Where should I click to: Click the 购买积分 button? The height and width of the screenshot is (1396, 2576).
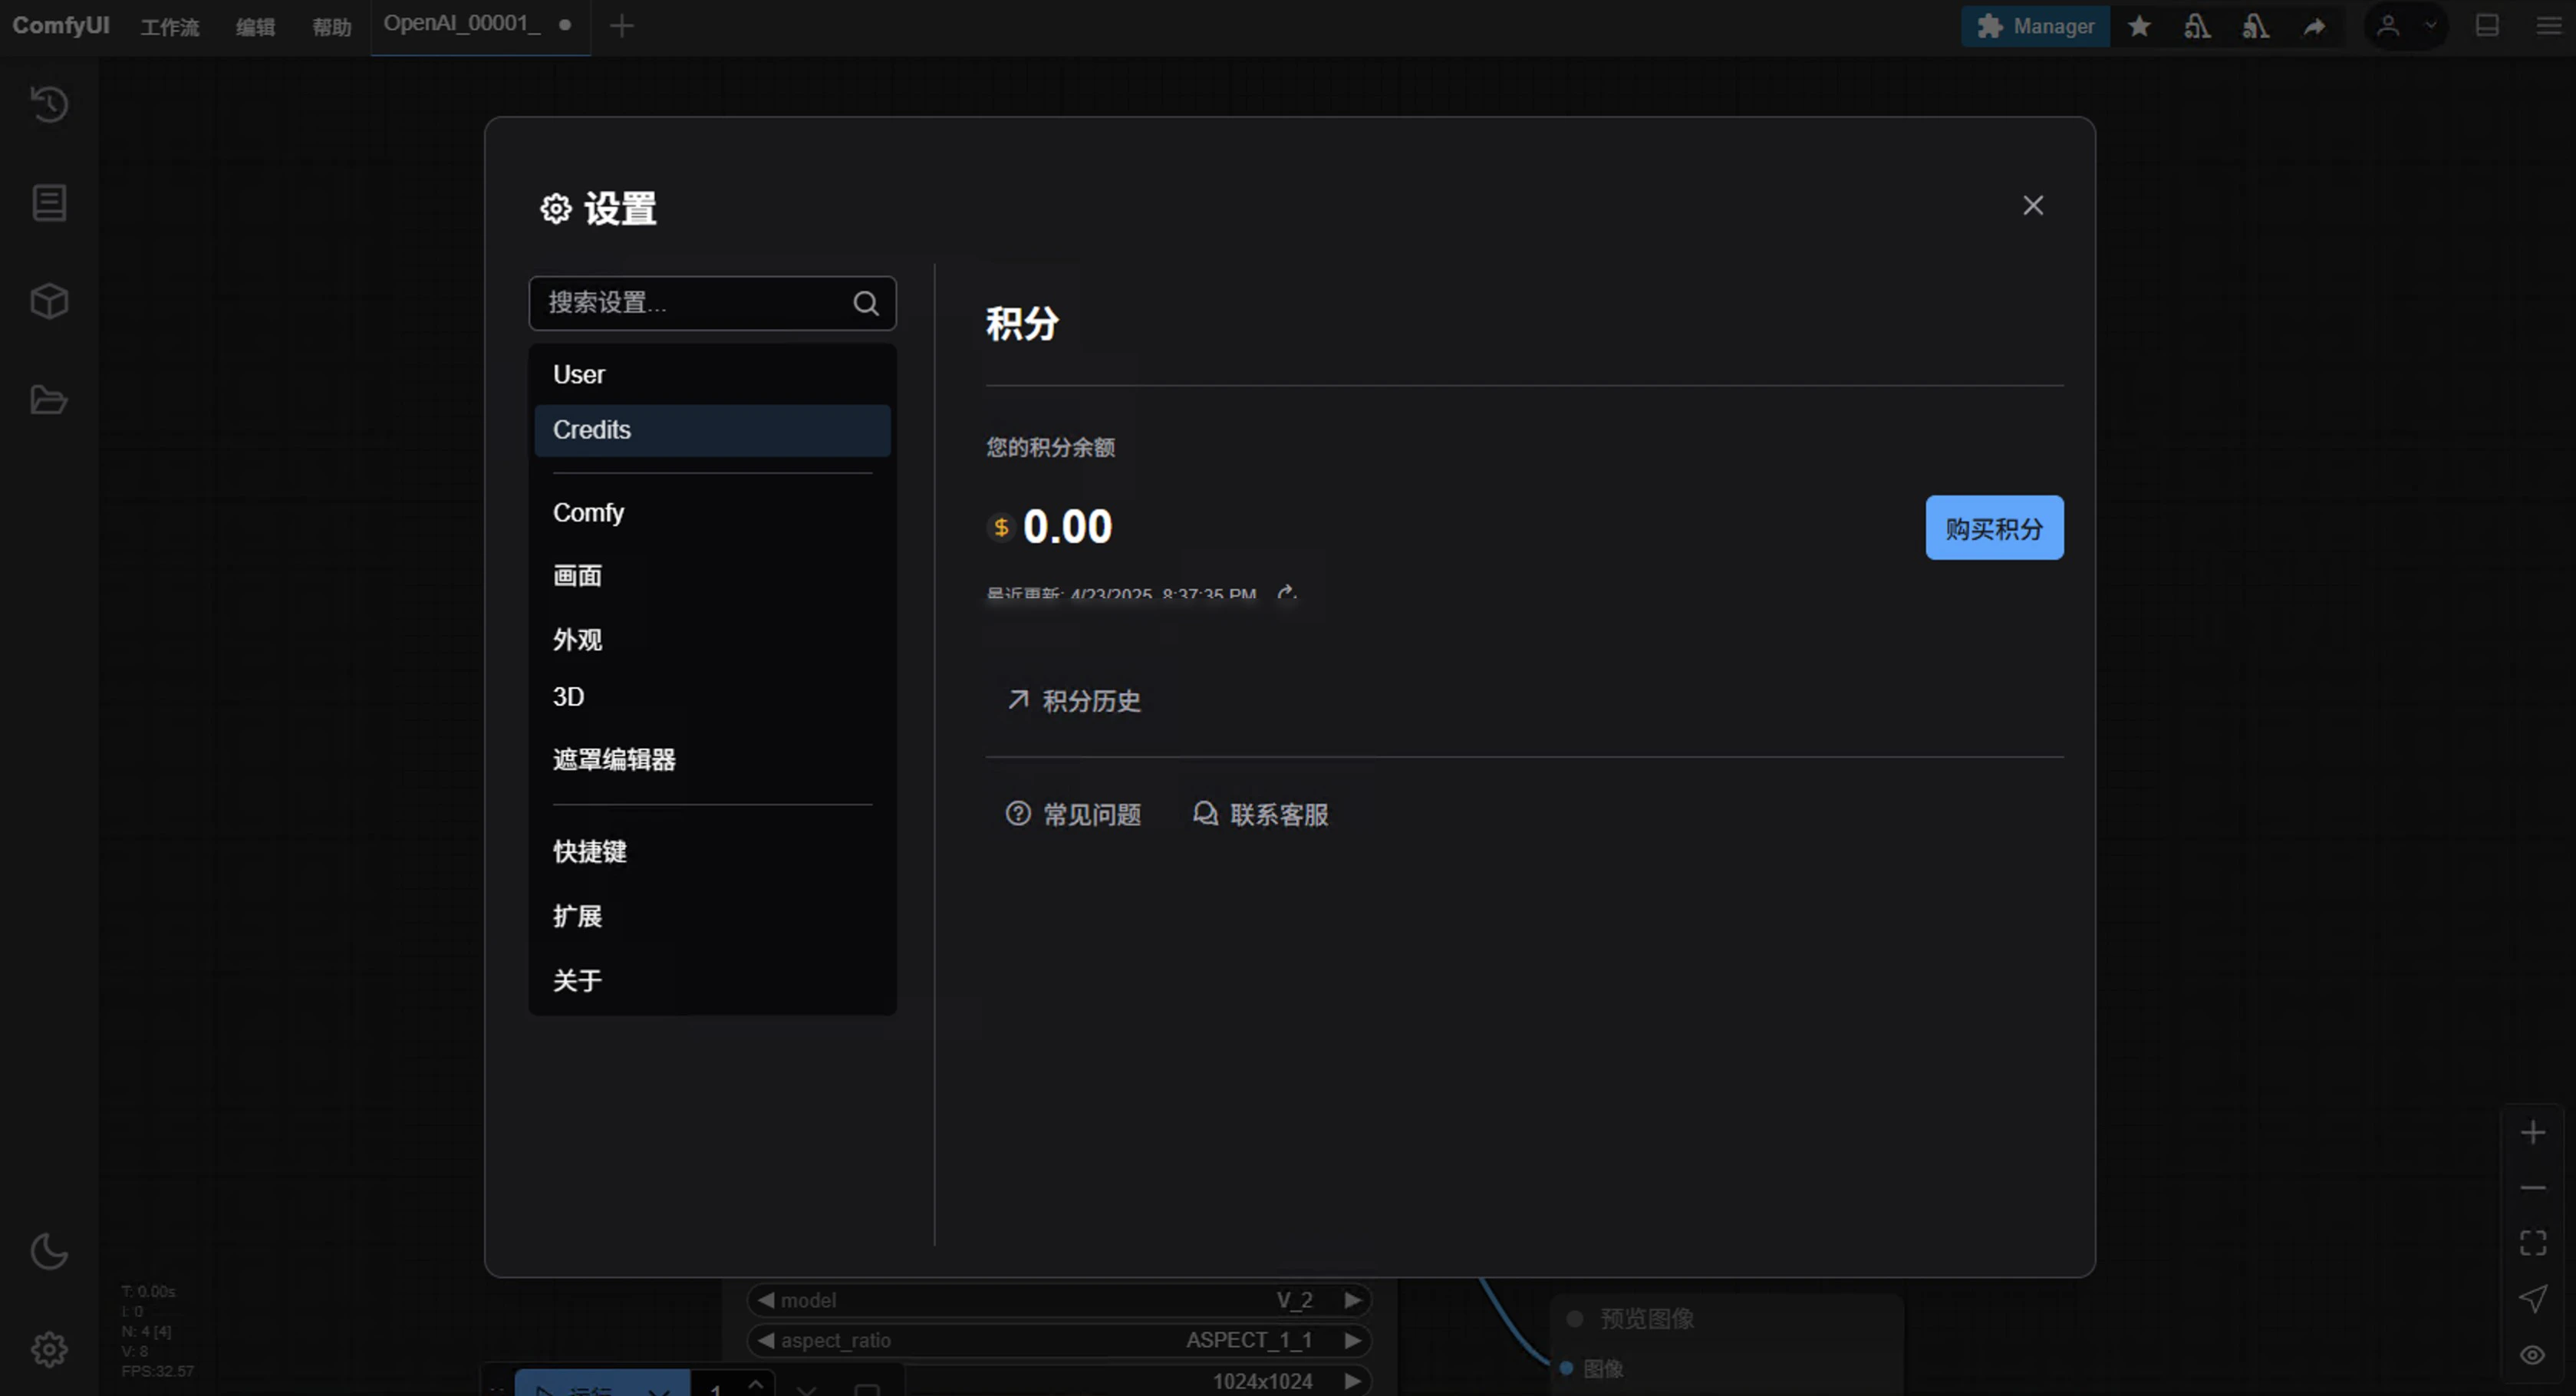pyautogui.click(x=1994, y=527)
